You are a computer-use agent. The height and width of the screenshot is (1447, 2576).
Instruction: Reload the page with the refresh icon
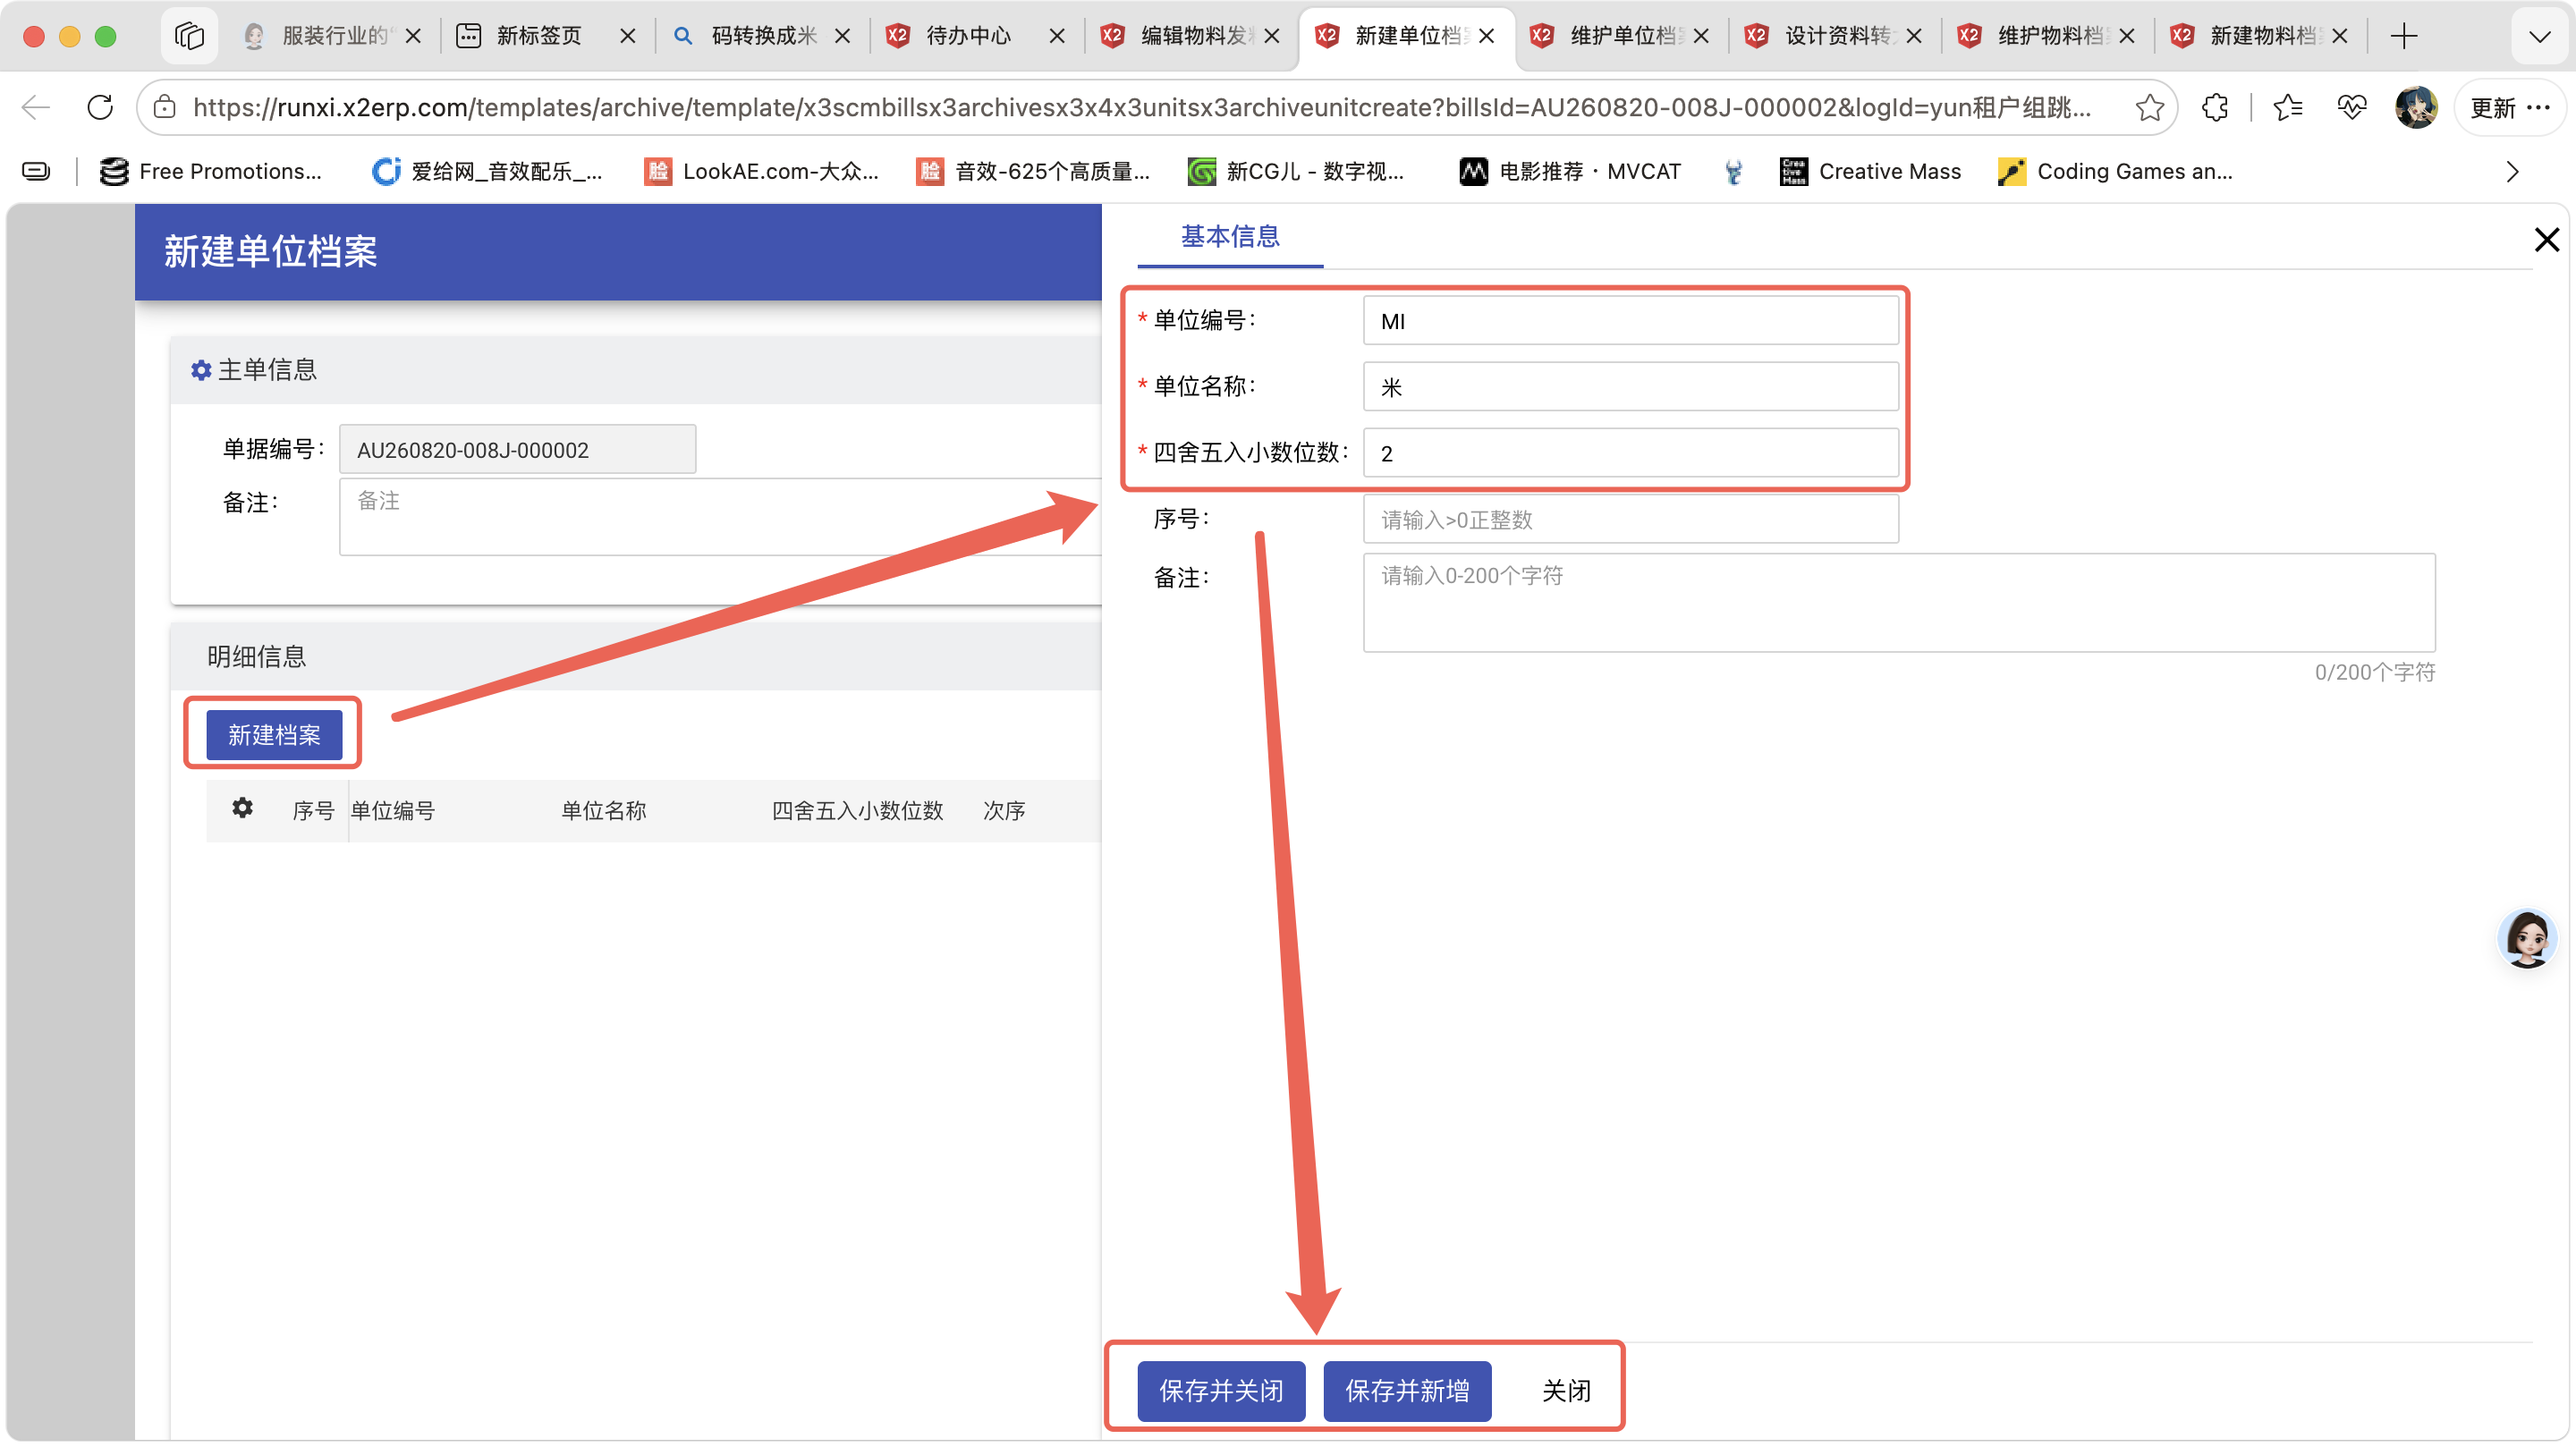click(100, 107)
